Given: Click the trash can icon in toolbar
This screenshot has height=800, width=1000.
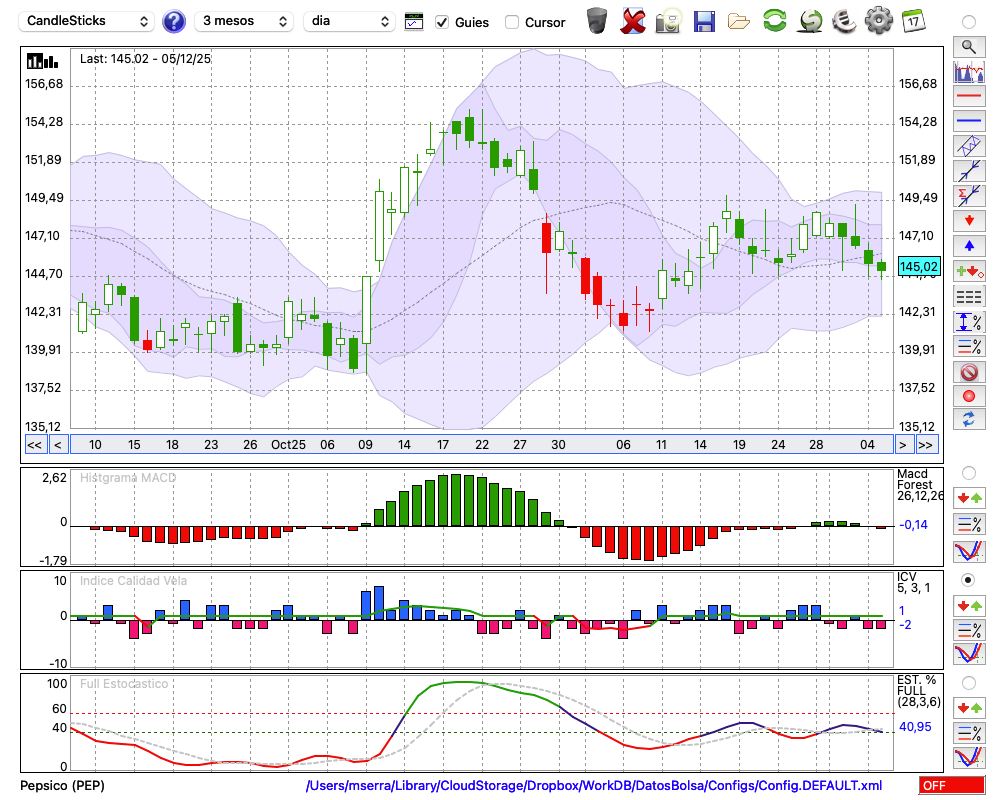Looking at the screenshot, I should pos(597,21).
